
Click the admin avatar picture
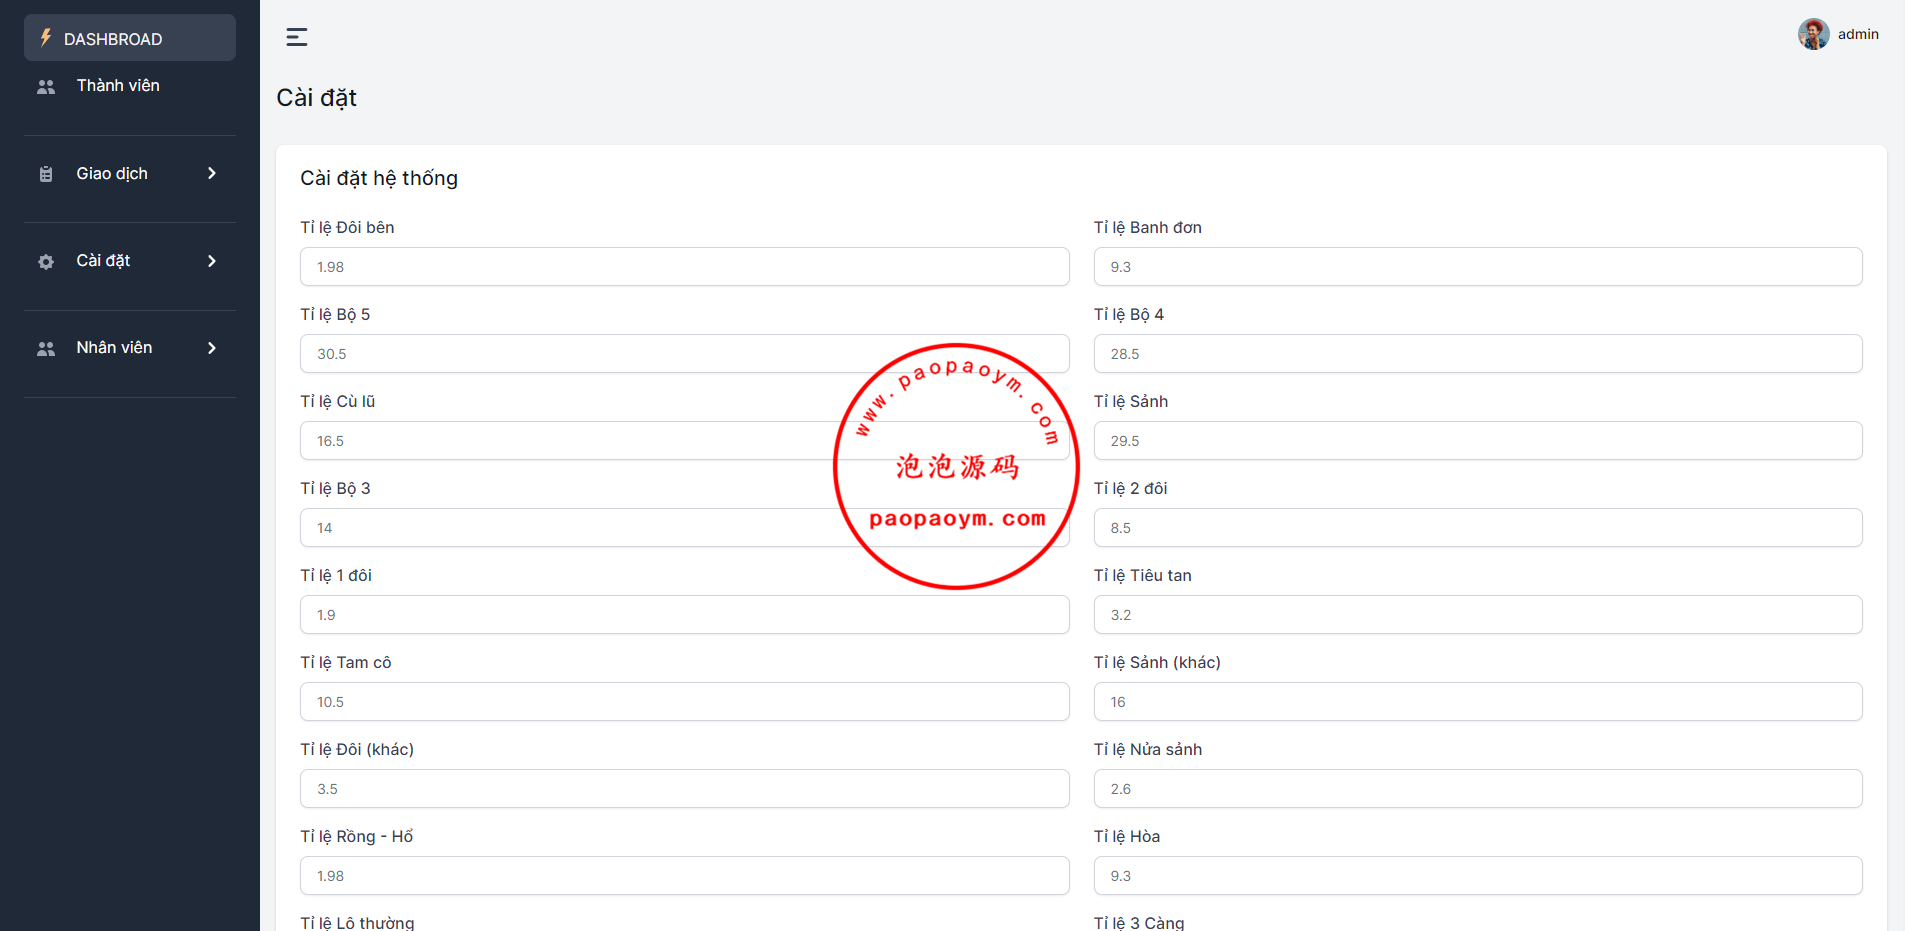[x=1813, y=34]
